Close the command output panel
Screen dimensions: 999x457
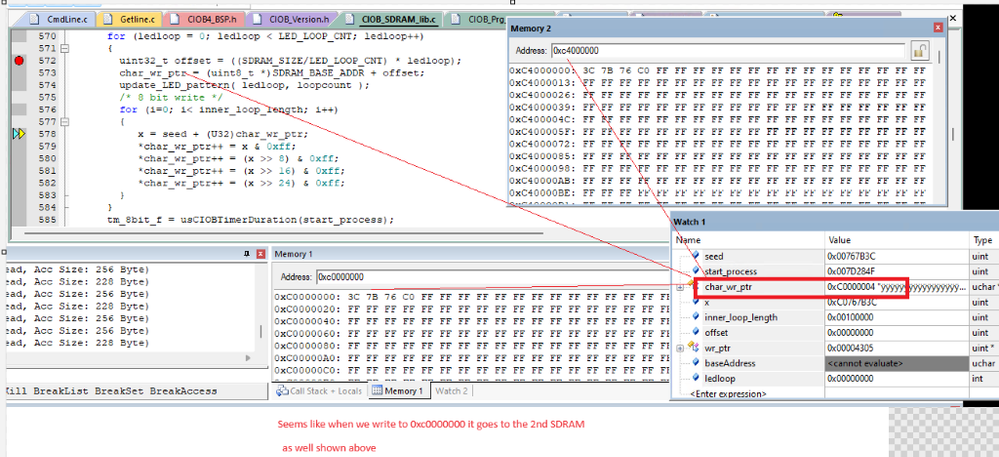pos(260,254)
